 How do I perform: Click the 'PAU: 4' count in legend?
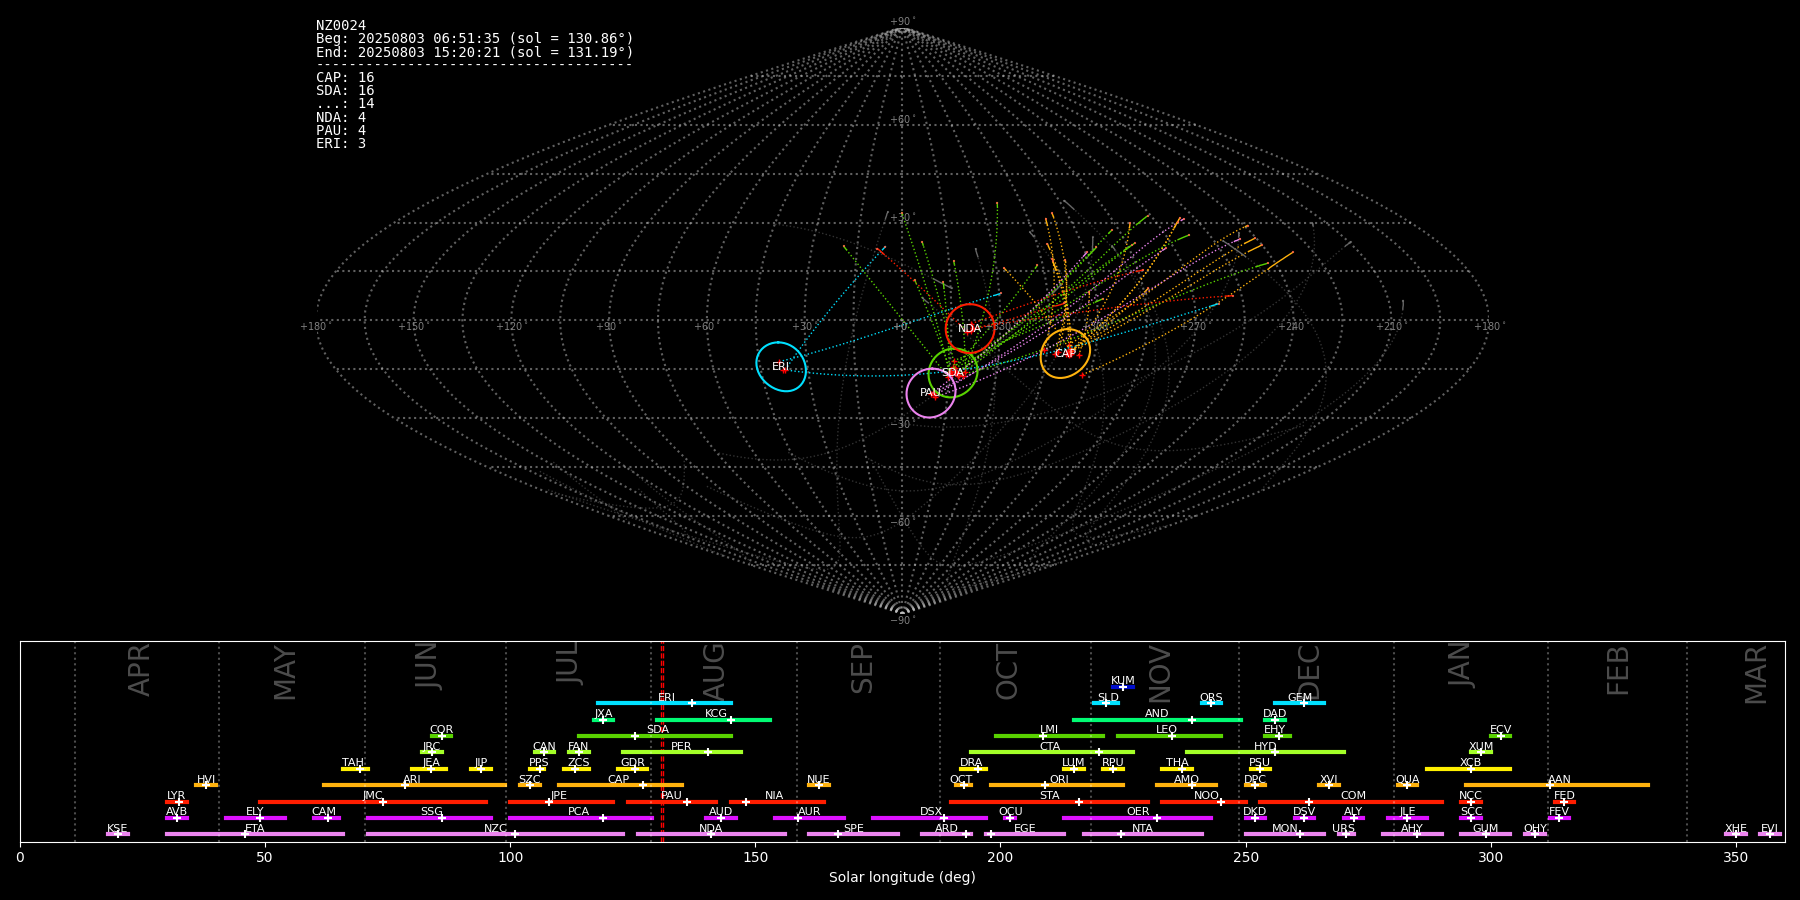pos(341,130)
